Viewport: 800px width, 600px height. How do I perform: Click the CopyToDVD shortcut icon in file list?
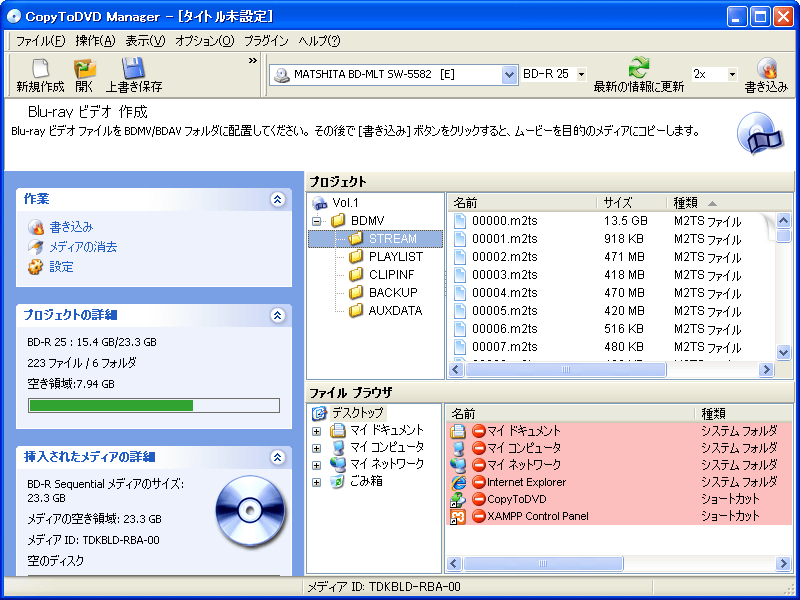[x=458, y=499]
